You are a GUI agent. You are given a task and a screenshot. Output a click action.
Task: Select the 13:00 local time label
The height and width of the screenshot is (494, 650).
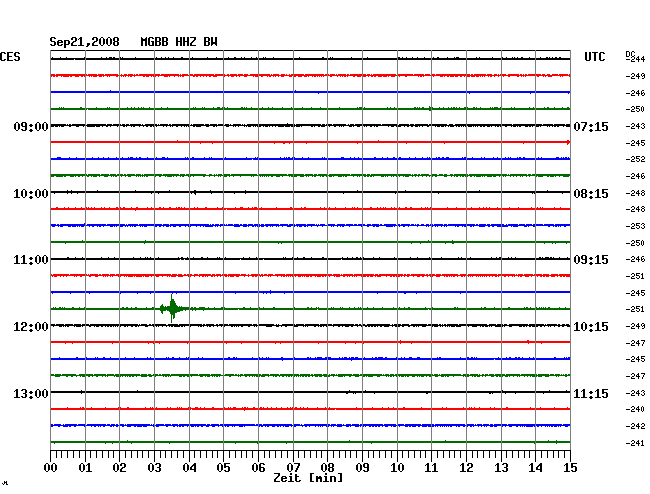coord(31,393)
